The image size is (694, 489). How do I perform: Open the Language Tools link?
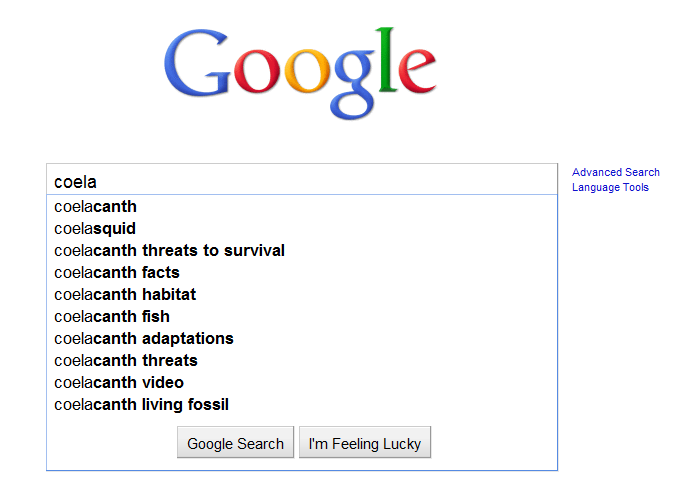coord(610,187)
